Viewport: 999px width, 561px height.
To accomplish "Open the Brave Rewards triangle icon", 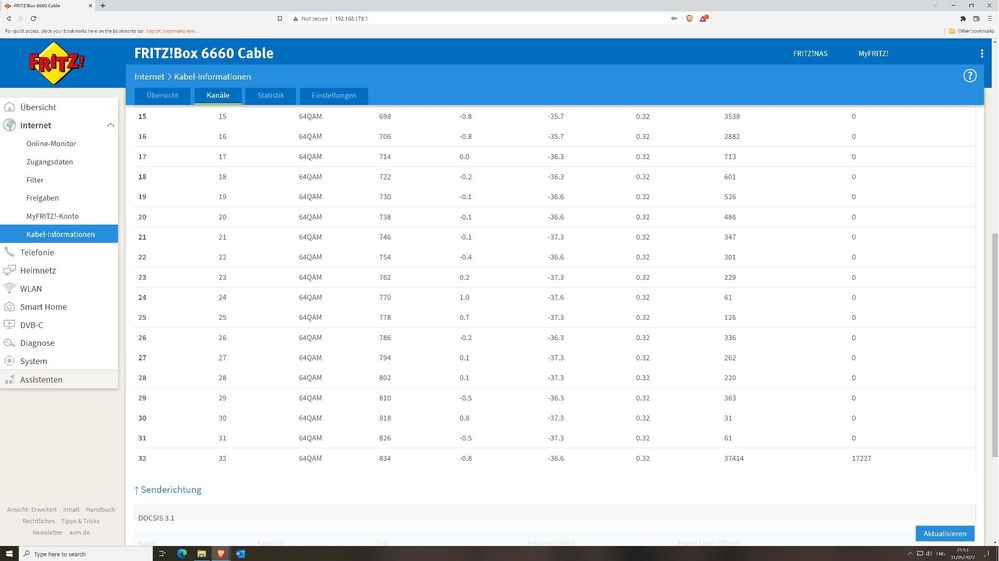I will pos(703,18).
